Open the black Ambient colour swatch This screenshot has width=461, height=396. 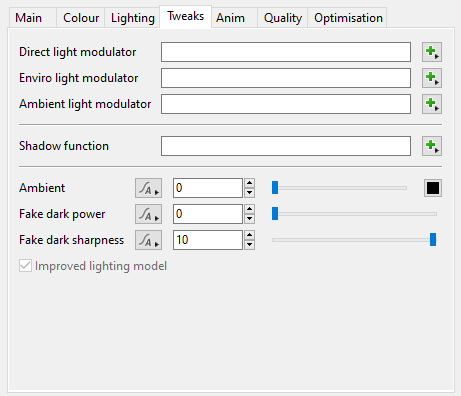coord(433,188)
